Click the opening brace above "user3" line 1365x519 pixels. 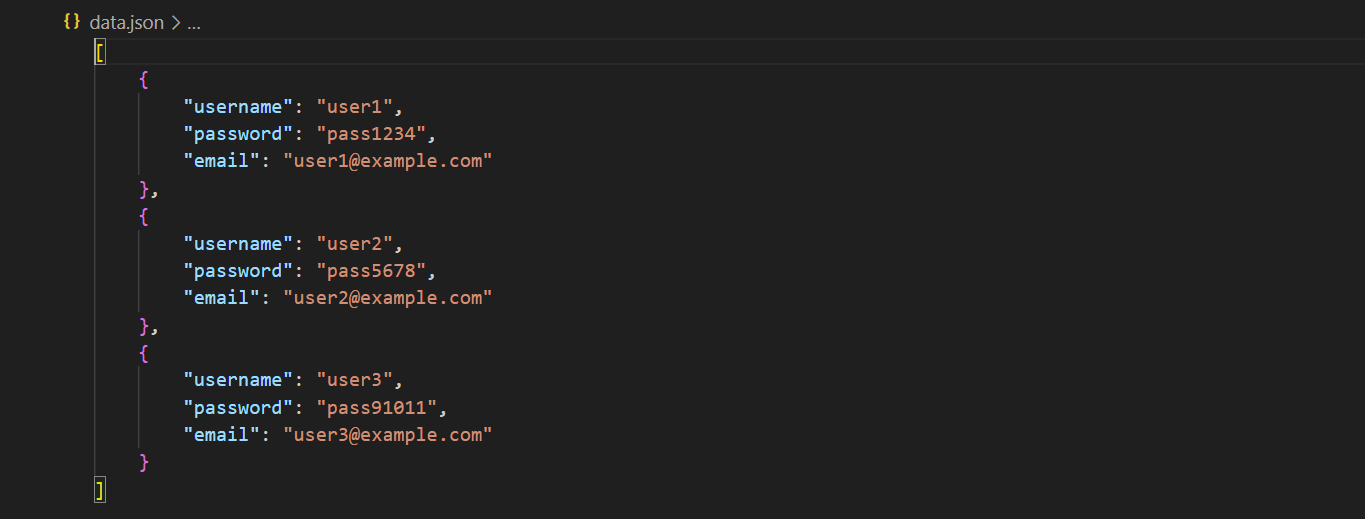(x=144, y=353)
